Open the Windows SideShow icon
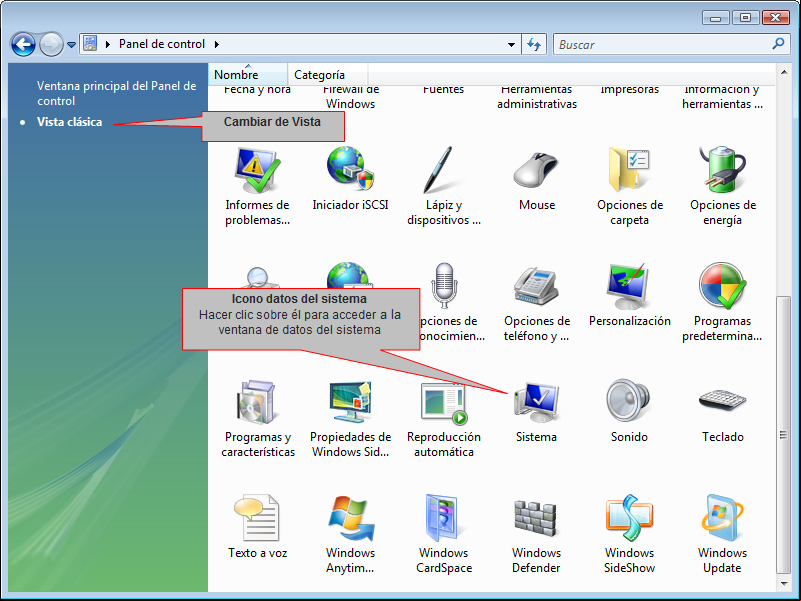 629,518
